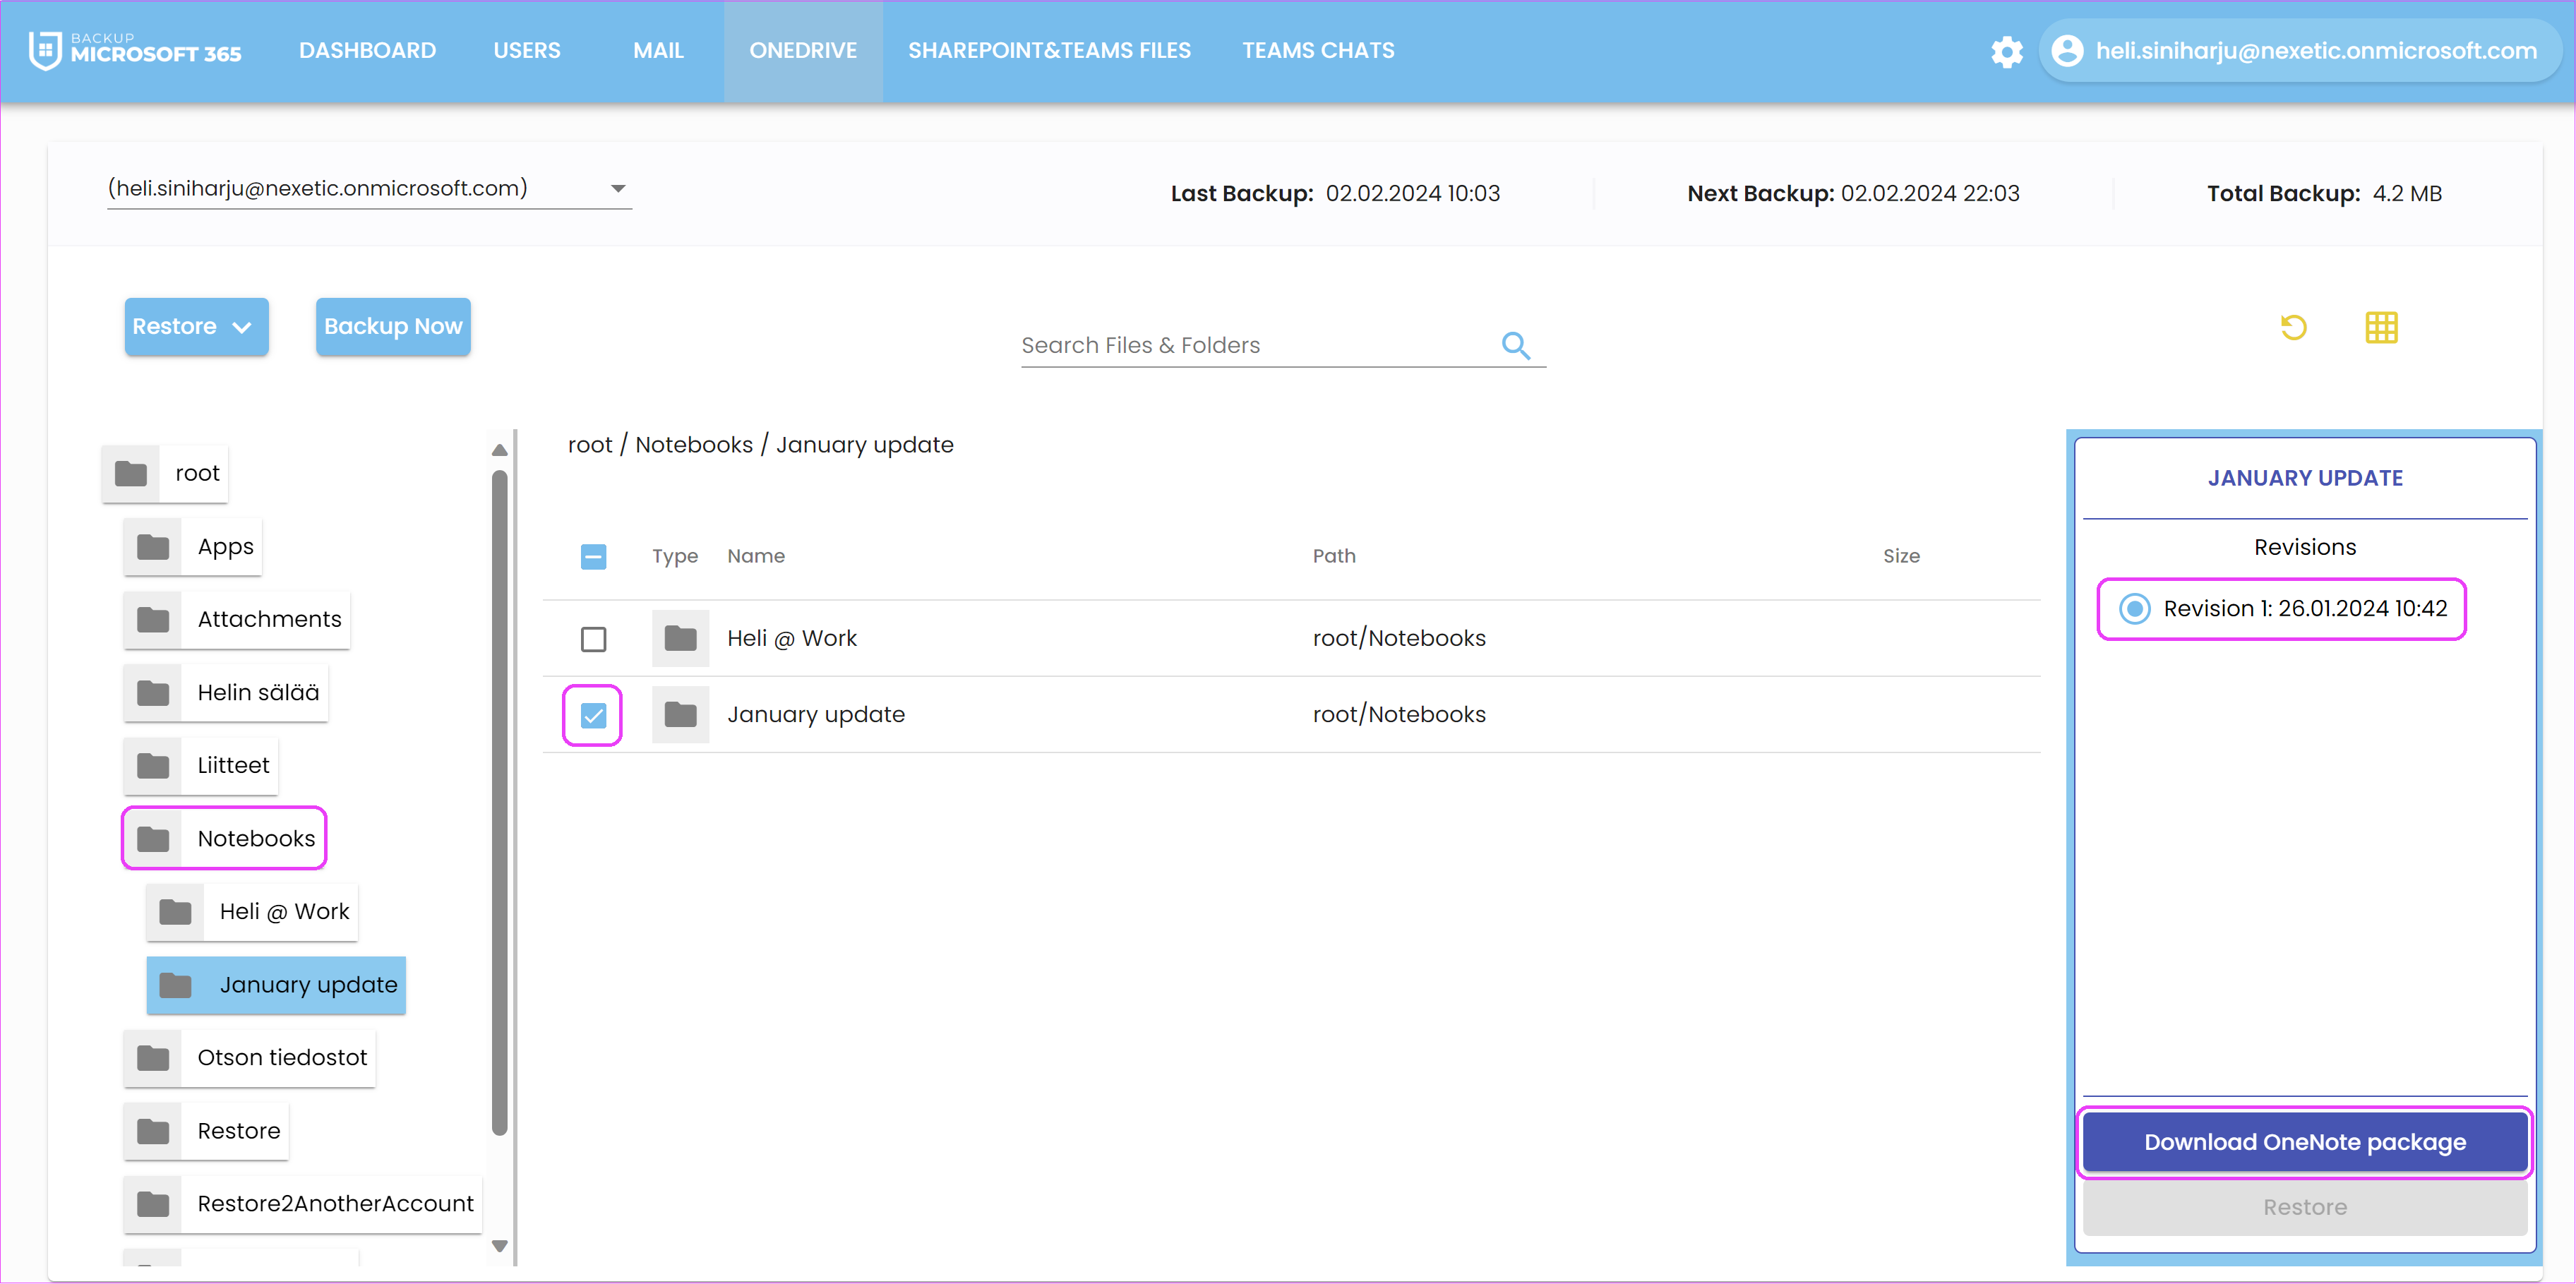Click the Notebooks folder icon in tree
This screenshot has height=1284, width=2576.
152,839
